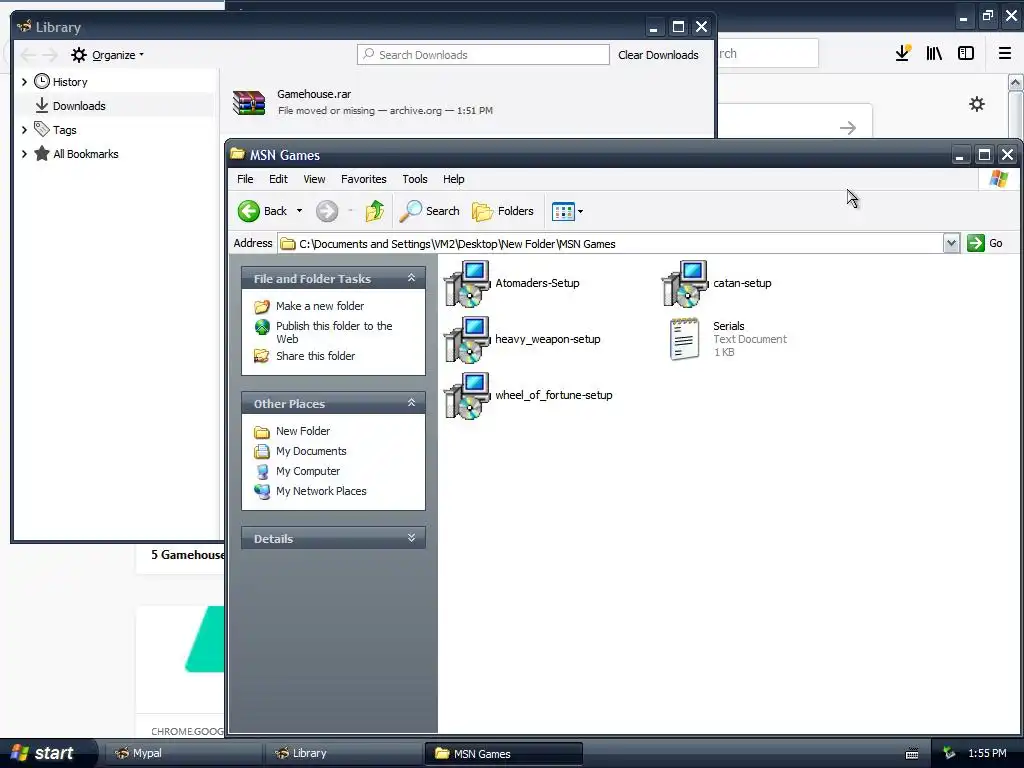Open the Atomaders-Setup installer icon
Image resolution: width=1024 pixels, height=768 pixels.
(x=467, y=283)
